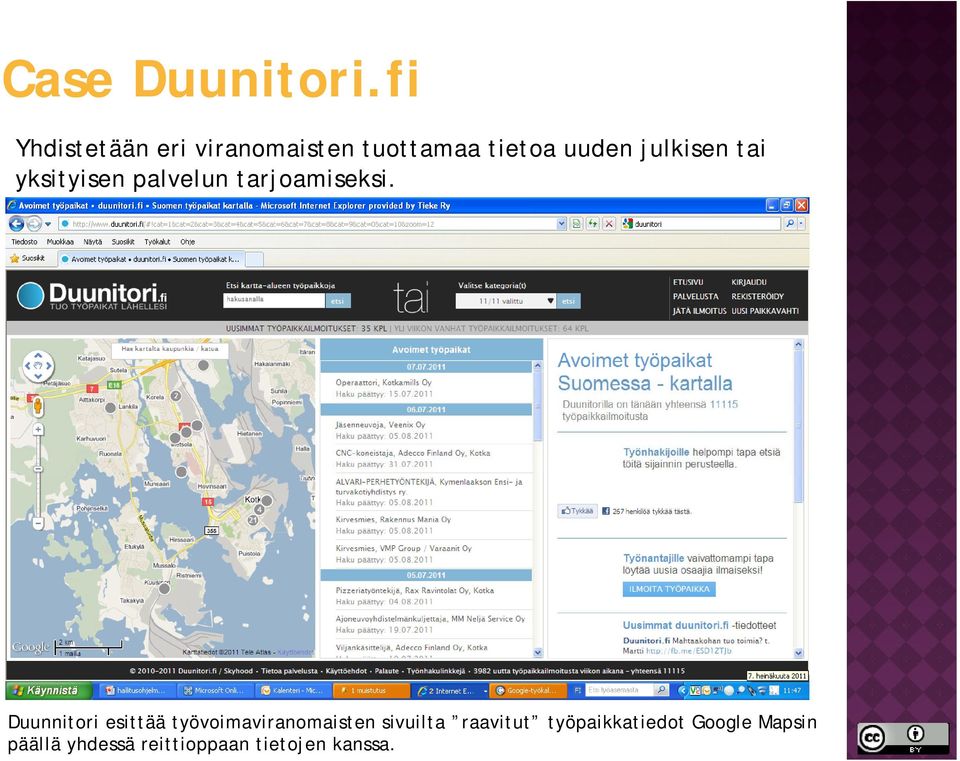
Task: Click the map zoom in plus button
Action: click(38, 430)
